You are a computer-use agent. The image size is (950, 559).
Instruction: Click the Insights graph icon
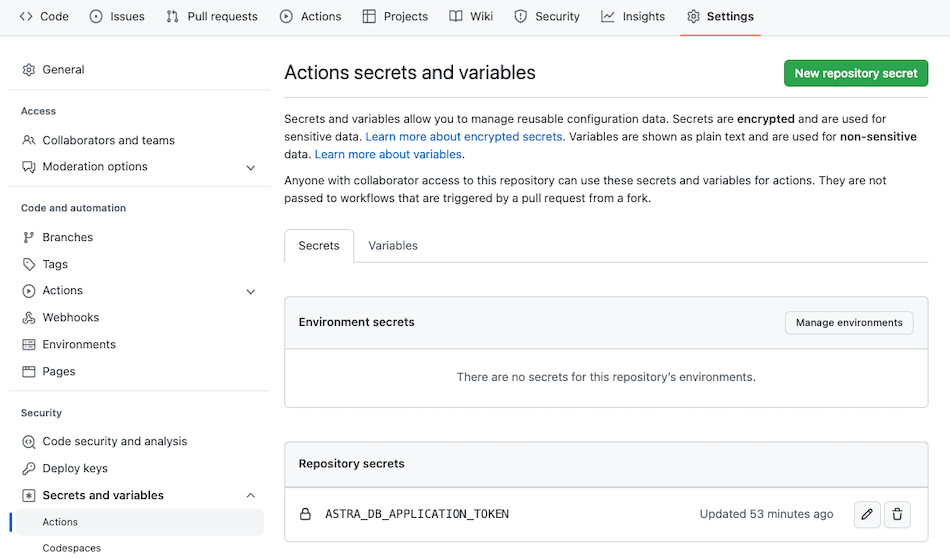pos(608,16)
